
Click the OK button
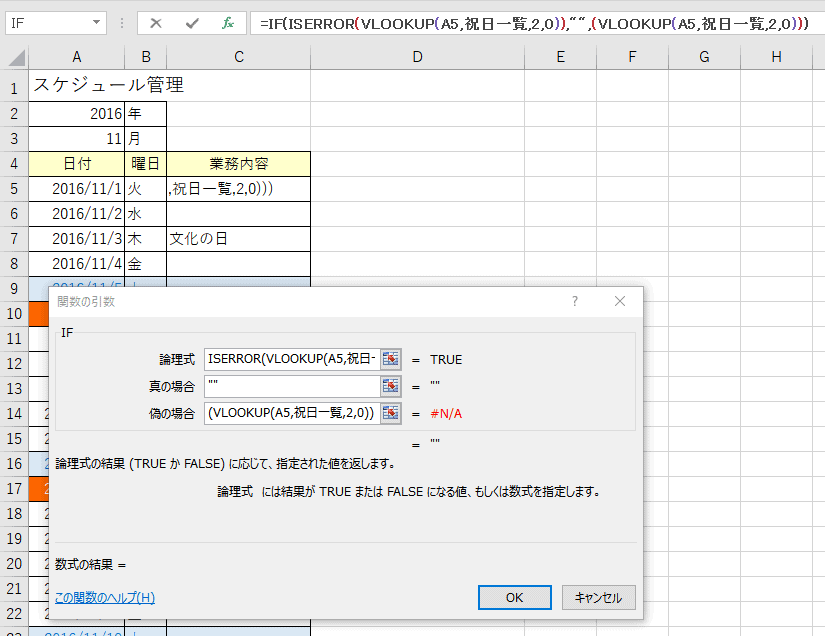(514, 597)
